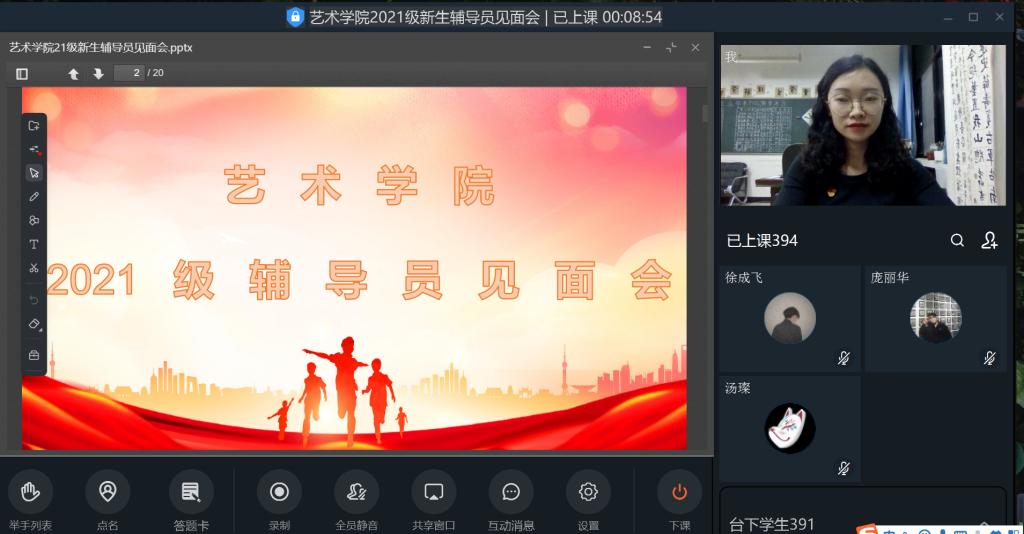Viewport: 1024px width, 534px height.
Task: Select the text tool in annotation bar
Action: coord(34,244)
